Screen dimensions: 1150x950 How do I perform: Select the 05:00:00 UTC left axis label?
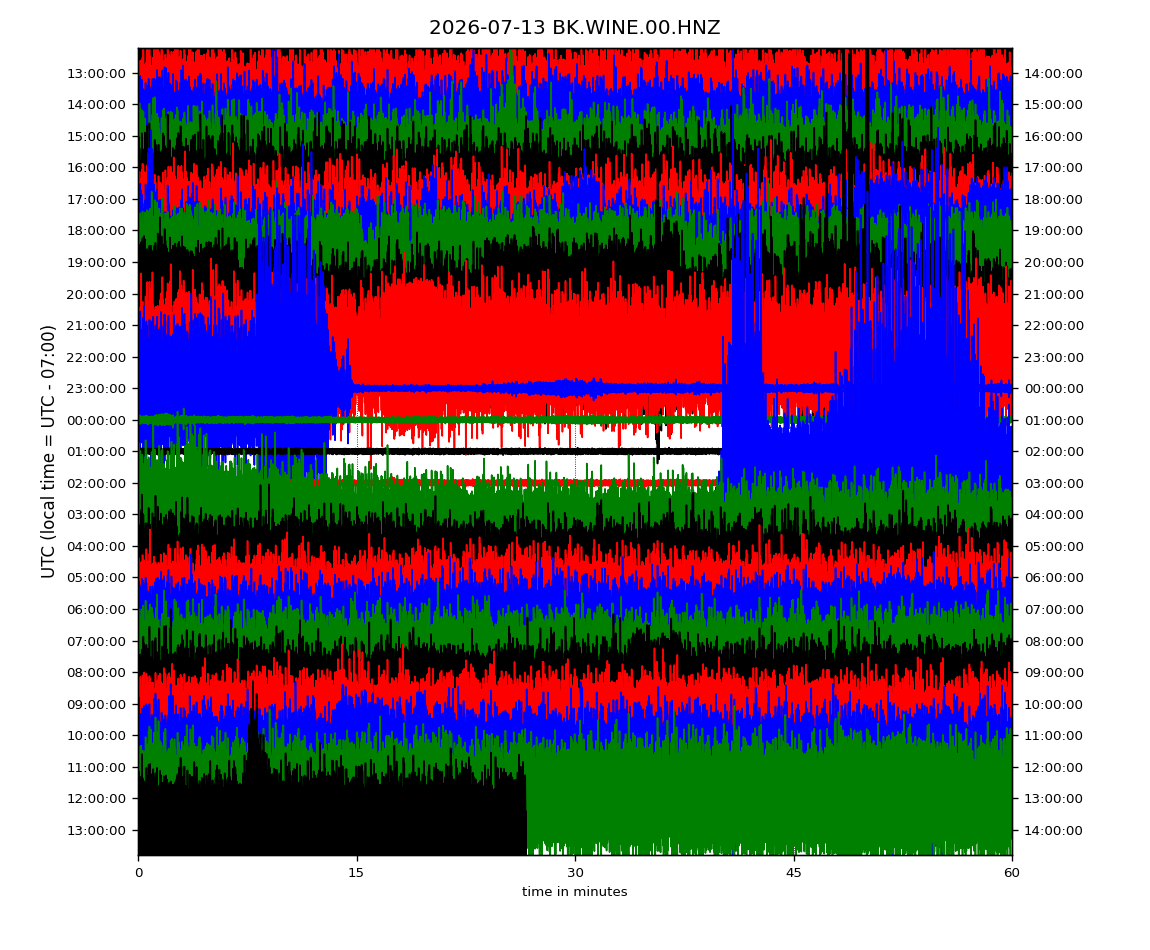pos(96,578)
